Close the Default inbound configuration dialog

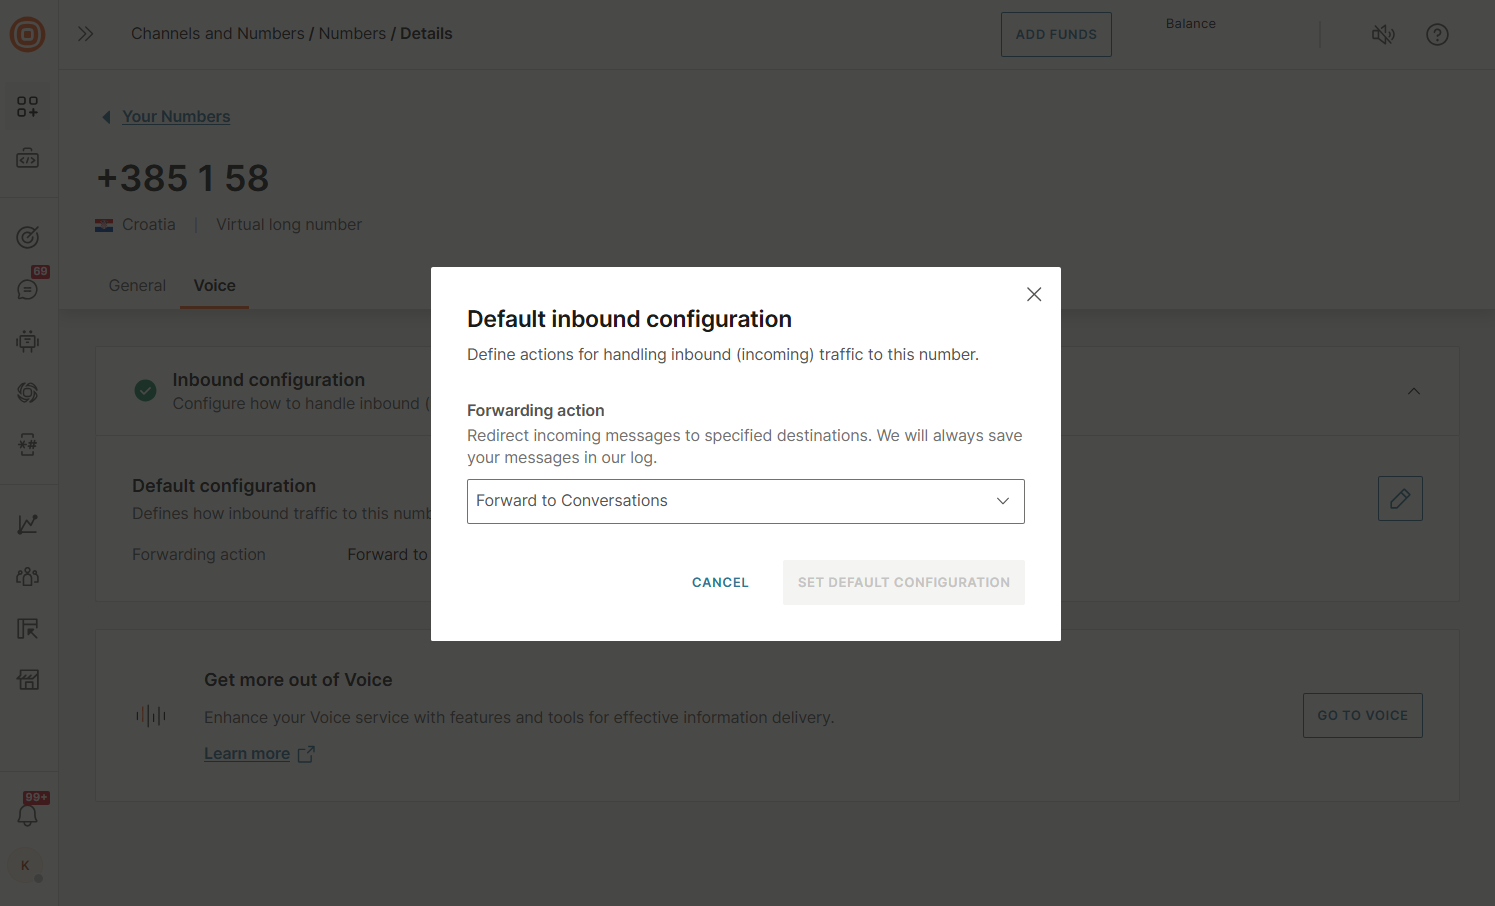click(1034, 294)
